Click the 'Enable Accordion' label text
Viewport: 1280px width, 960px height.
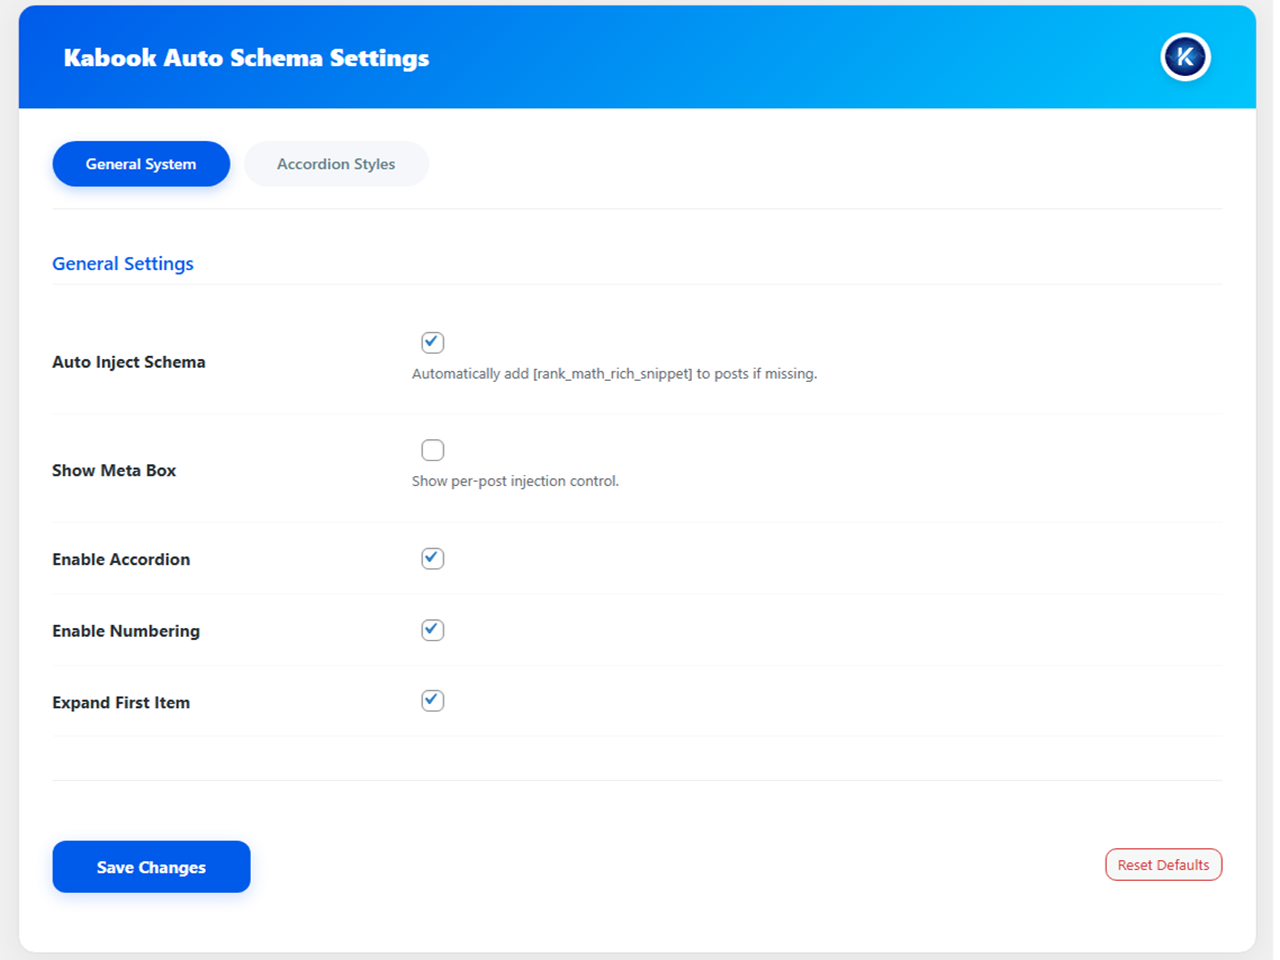pyautogui.click(x=121, y=559)
